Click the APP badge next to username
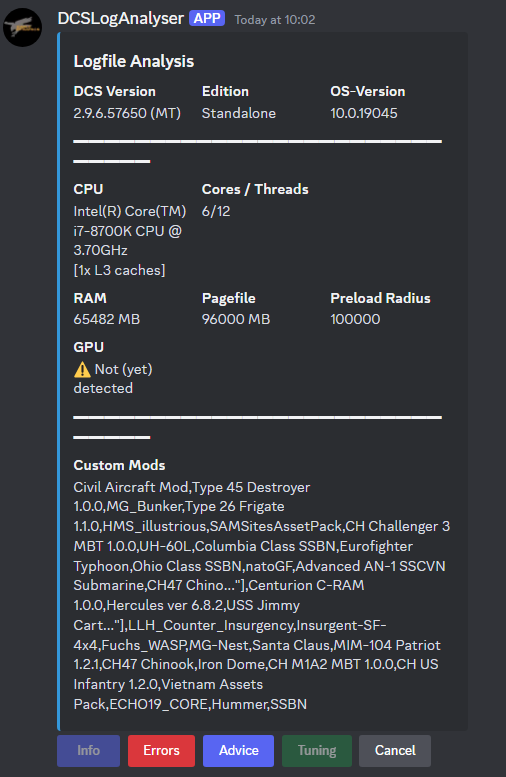This screenshot has height=777, width=506. 207,18
